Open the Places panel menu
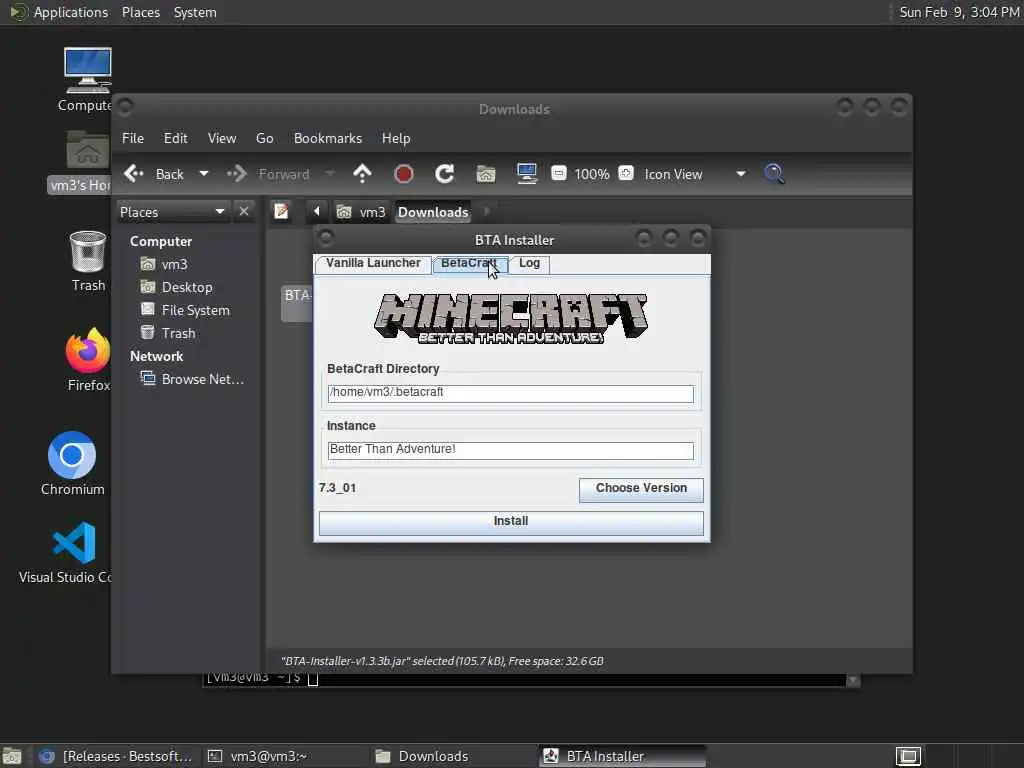The height and width of the screenshot is (768, 1024). click(x=140, y=12)
